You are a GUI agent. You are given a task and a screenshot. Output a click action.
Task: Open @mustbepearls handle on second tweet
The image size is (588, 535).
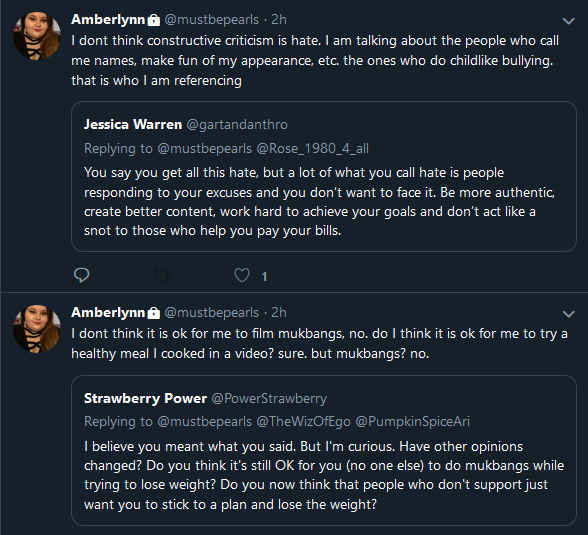(x=212, y=312)
